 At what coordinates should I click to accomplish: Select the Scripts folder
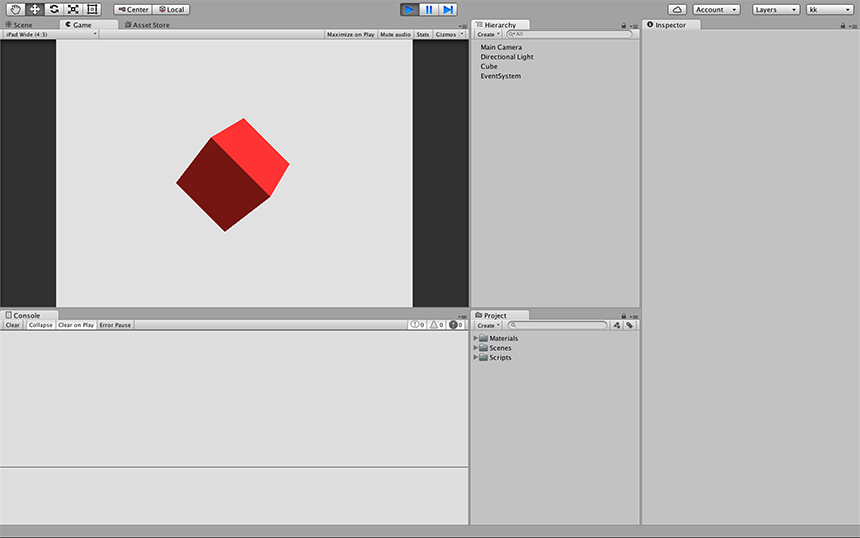[500, 357]
